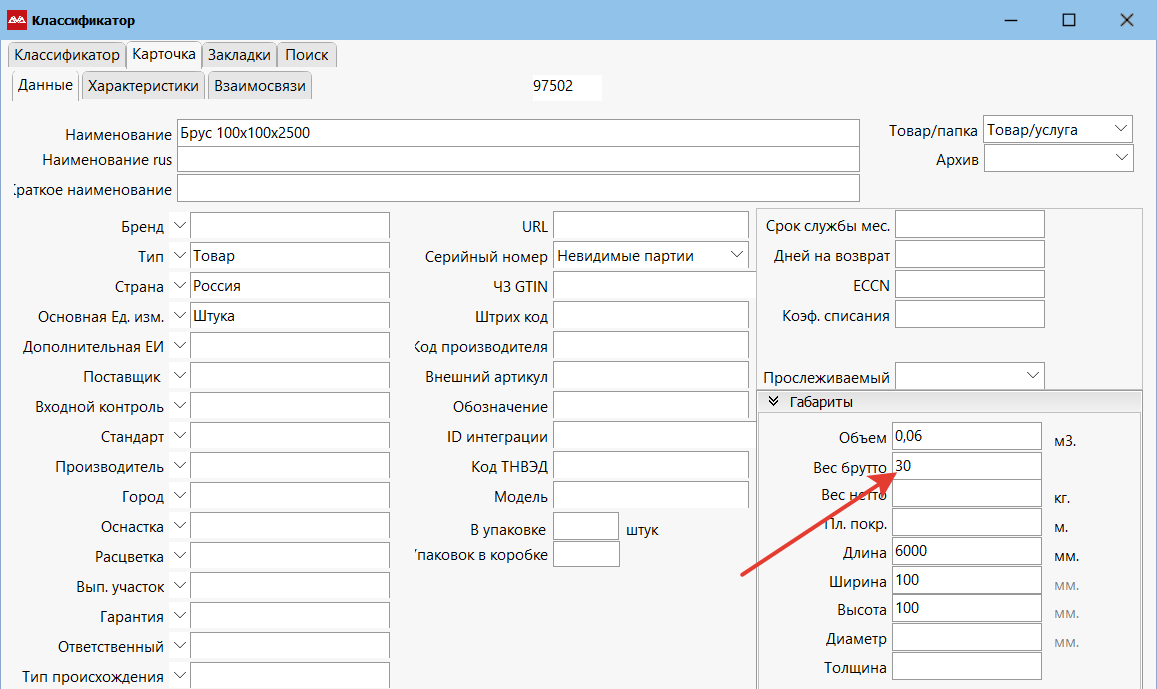Expand the Стандарт dropdown arrow
This screenshot has width=1157, height=689.
pyautogui.click(x=179, y=436)
